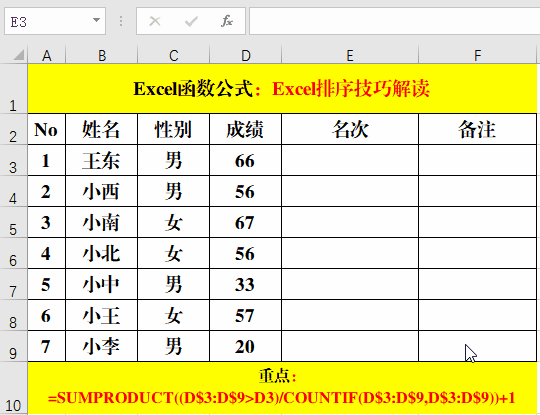This screenshot has height=415, width=540.
Task: Select score cell '66'
Action: 246,160
